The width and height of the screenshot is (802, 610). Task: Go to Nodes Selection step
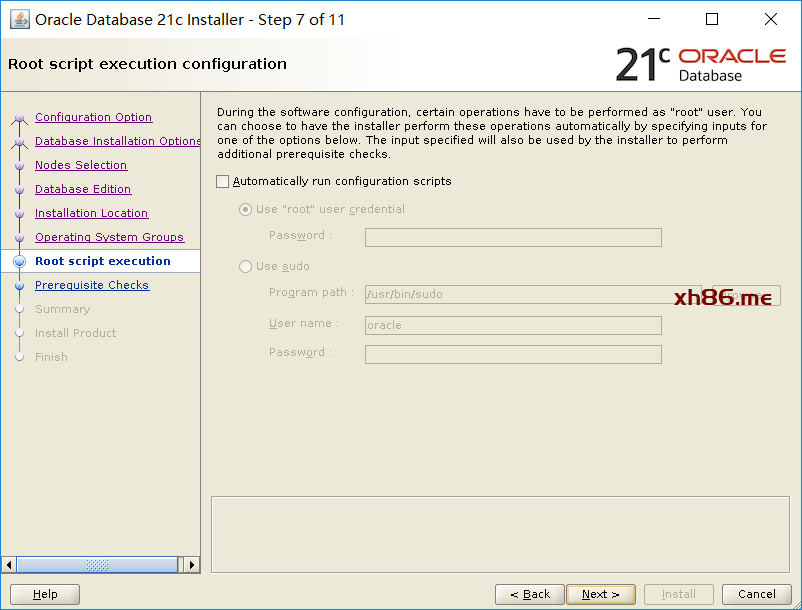(x=81, y=165)
